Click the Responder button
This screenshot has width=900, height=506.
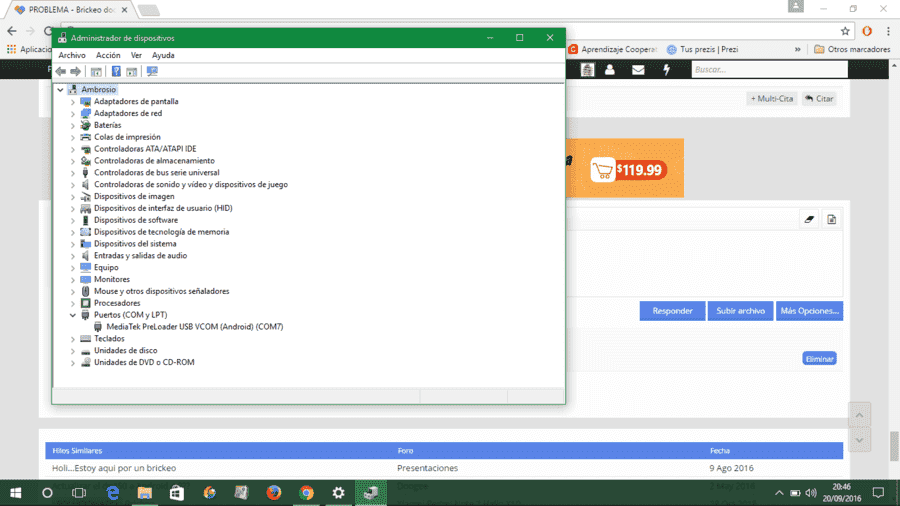pos(672,311)
